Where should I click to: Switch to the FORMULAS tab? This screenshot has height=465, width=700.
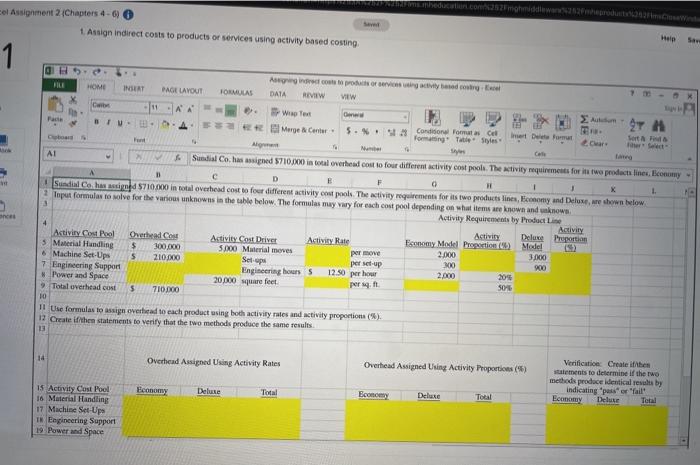tap(236, 92)
